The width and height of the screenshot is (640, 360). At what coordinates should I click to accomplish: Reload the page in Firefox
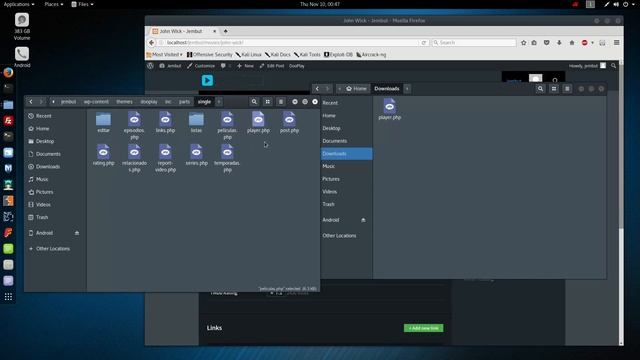click(424, 42)
